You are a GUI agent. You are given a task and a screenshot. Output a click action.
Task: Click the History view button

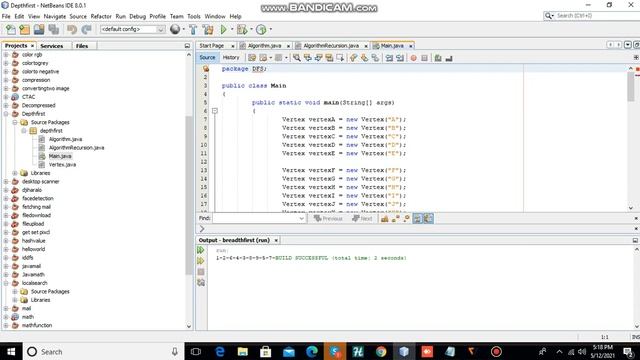(231, 58)
